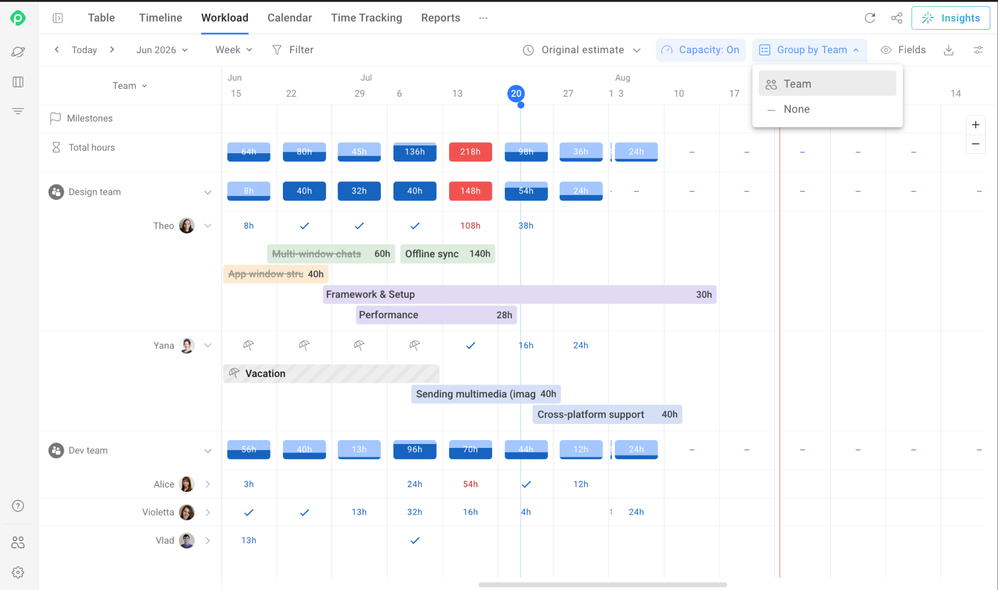Open the Original estimate dropdown

pos(582,50)
